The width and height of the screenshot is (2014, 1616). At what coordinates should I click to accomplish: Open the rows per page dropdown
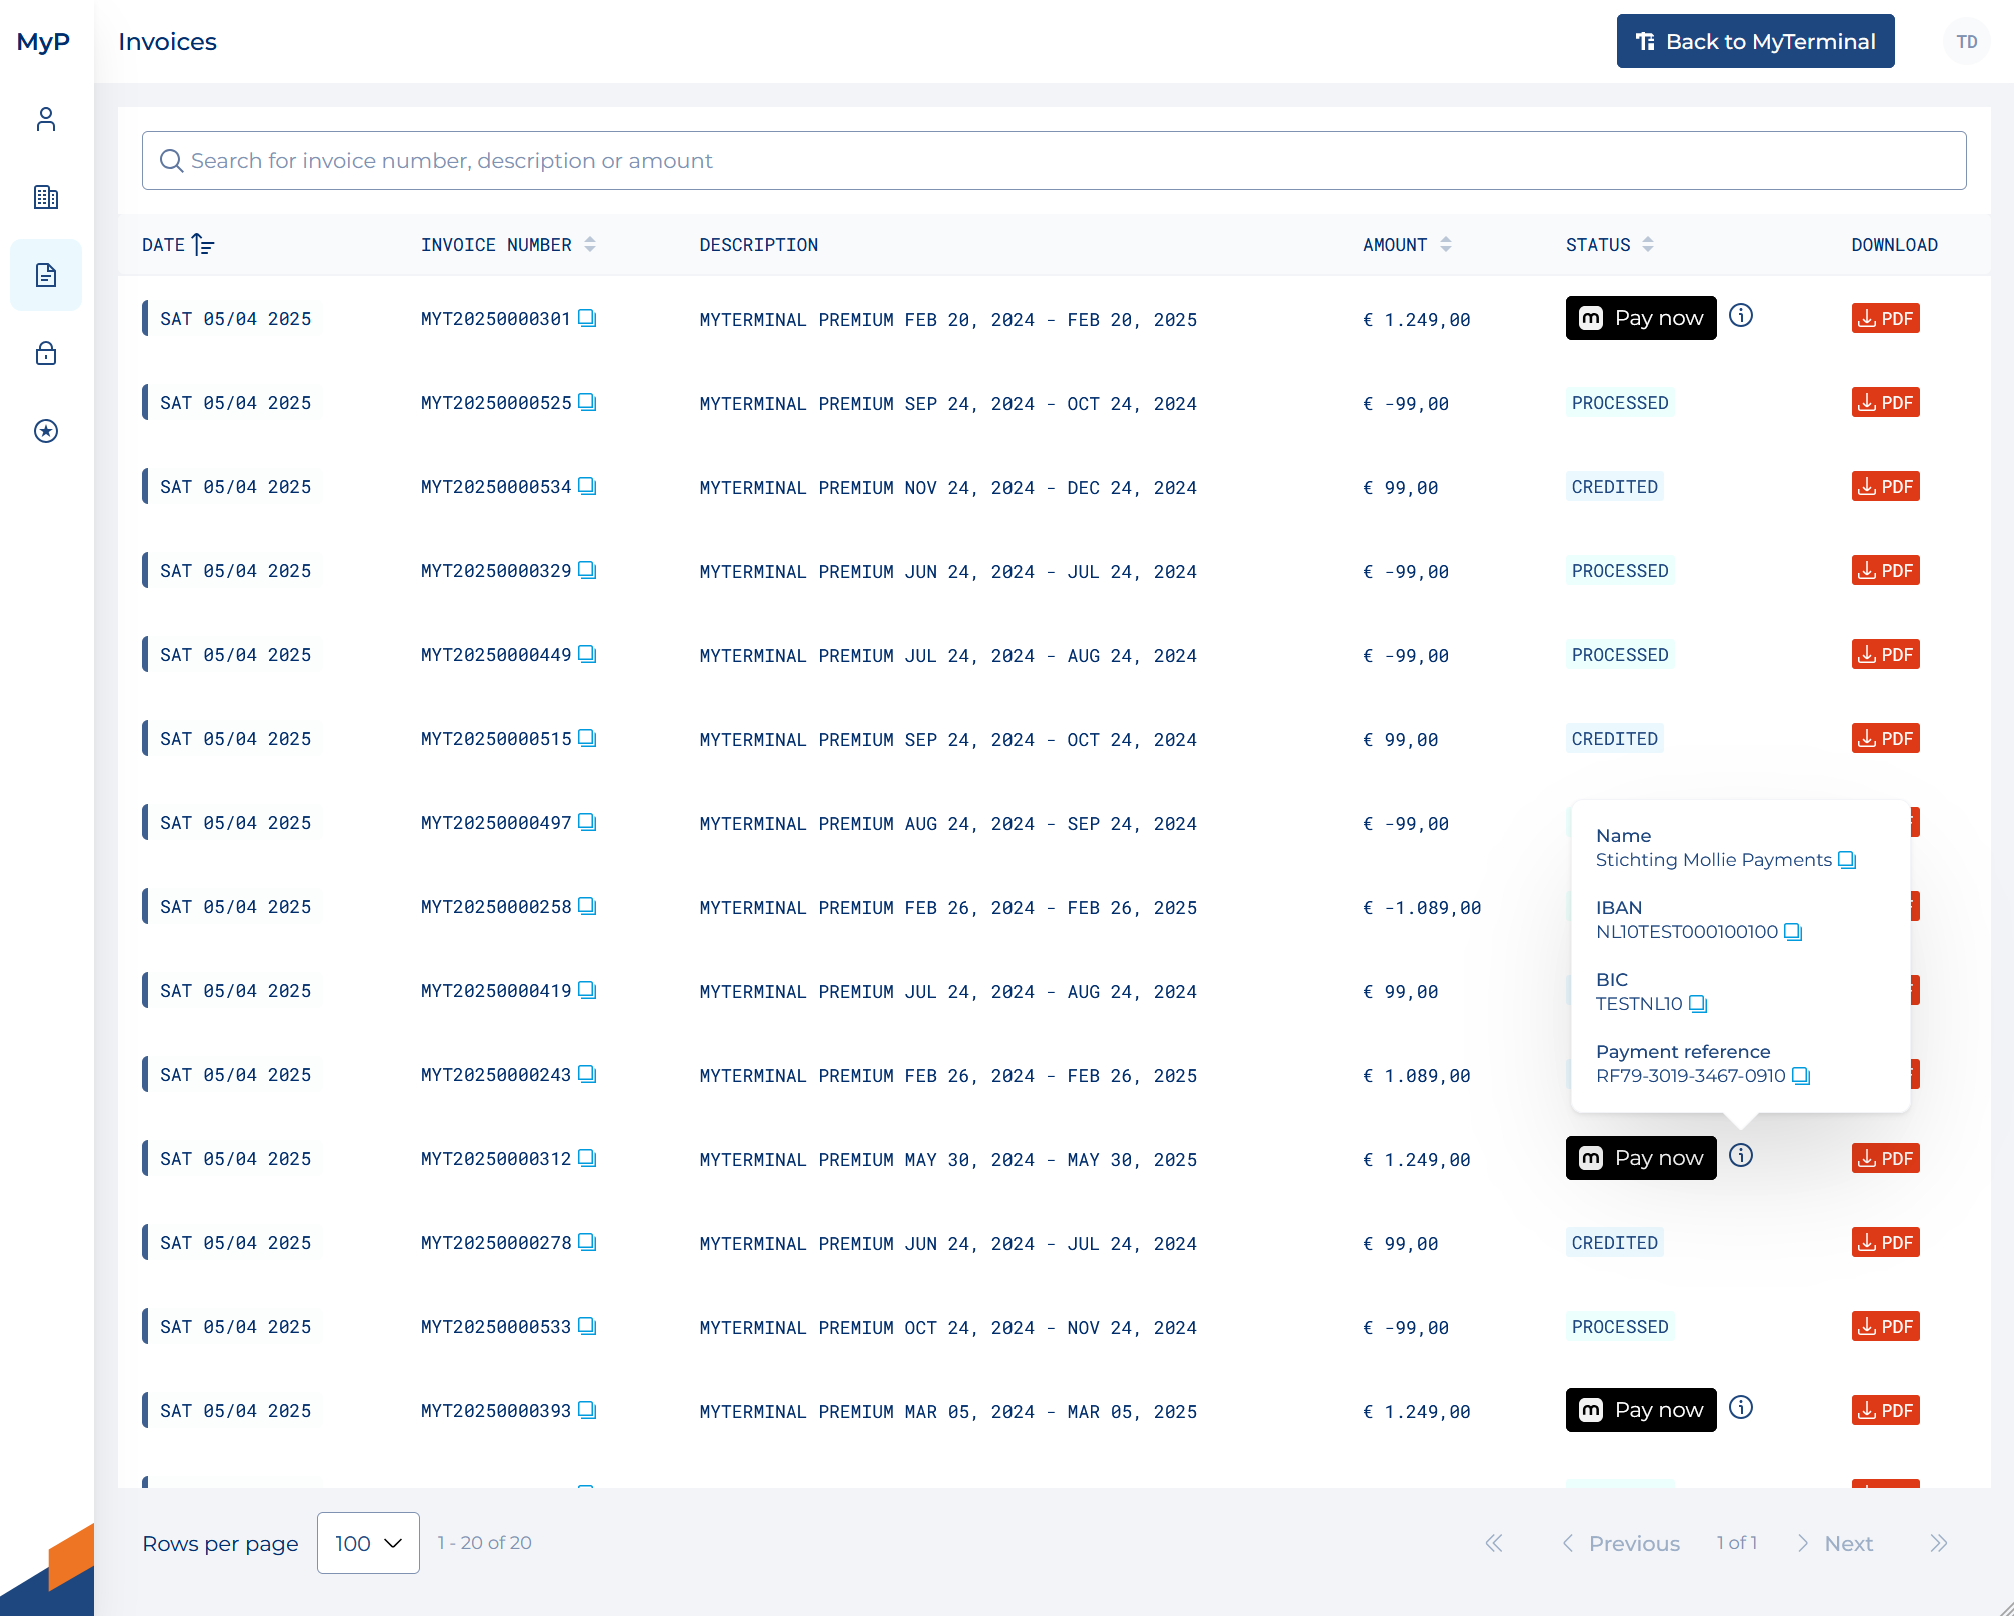(x=368, y=1543)
